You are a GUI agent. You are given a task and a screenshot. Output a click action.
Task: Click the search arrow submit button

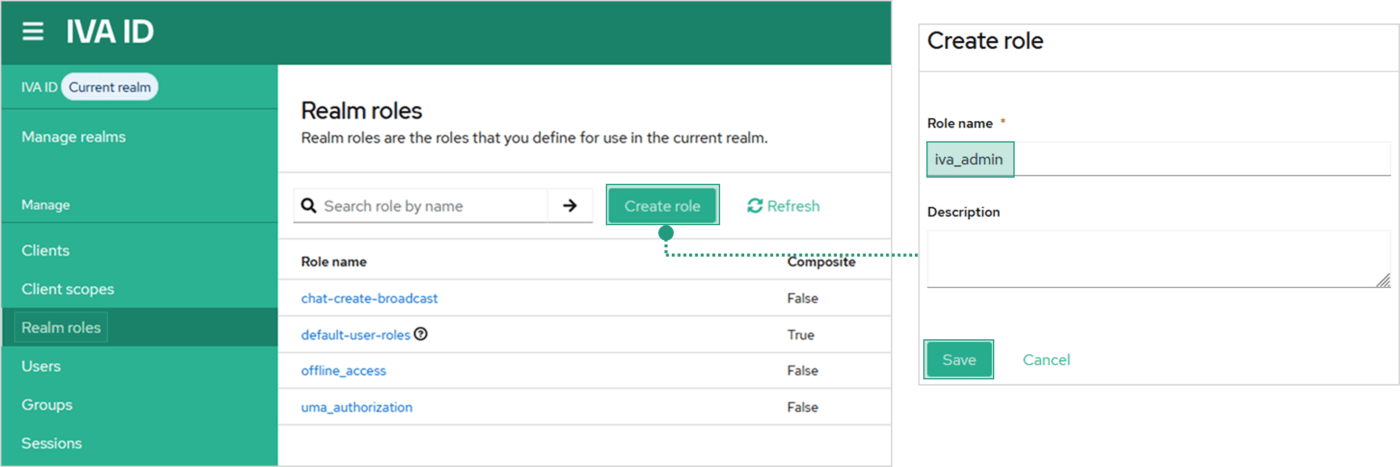pos(570,206)
